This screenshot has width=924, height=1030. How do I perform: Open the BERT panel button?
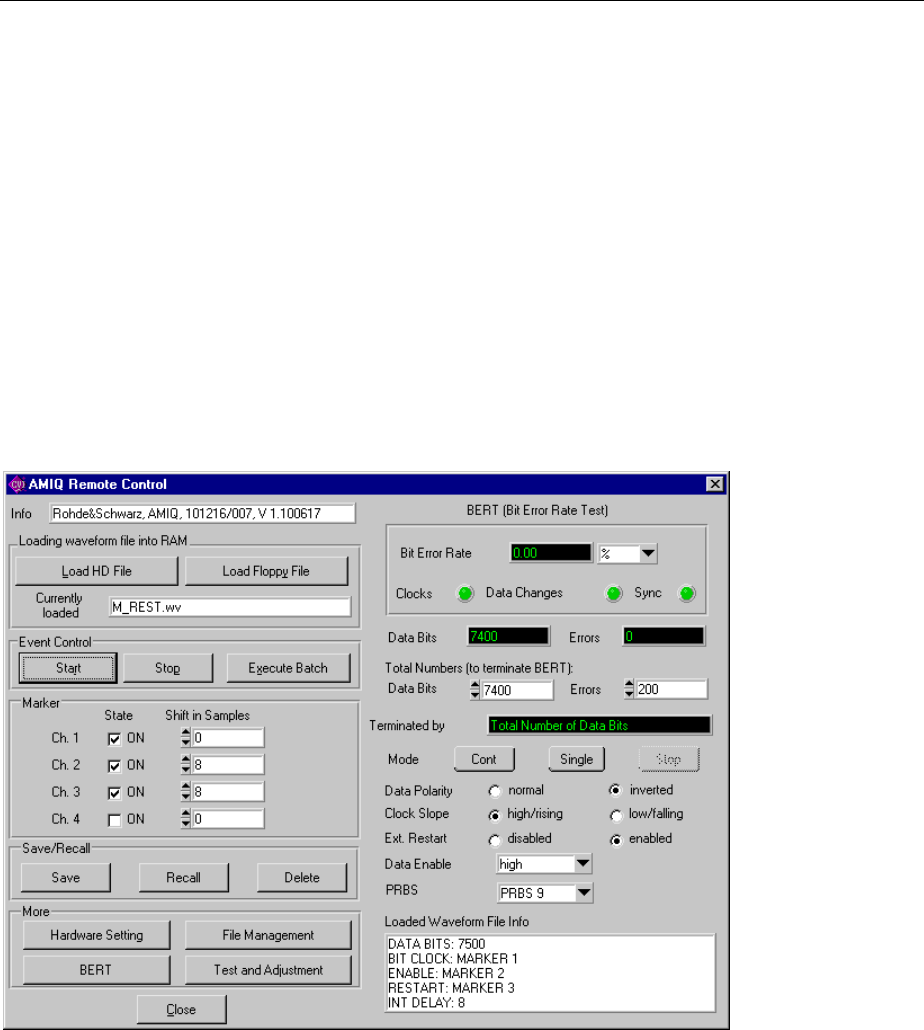tap(97, 970)
